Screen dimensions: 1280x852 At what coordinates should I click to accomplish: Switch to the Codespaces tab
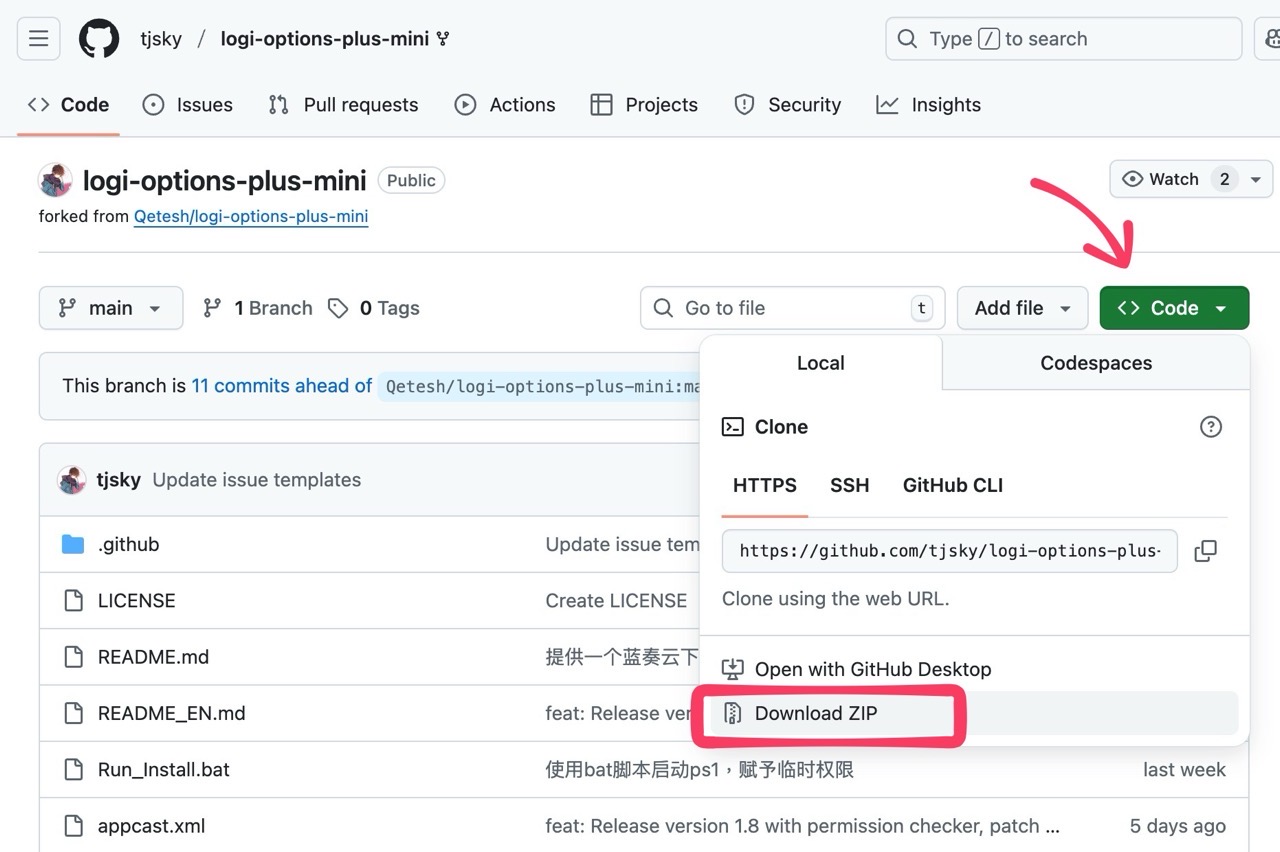[x=1095, y=363]
